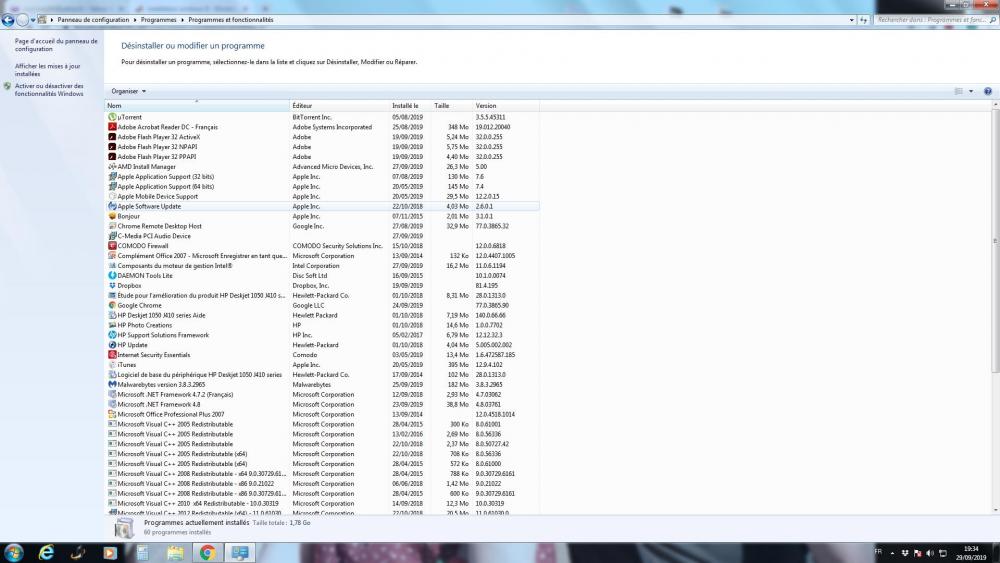1000x563 pixels.
Task: Open the help question mark icon
Action: (987, 91)
